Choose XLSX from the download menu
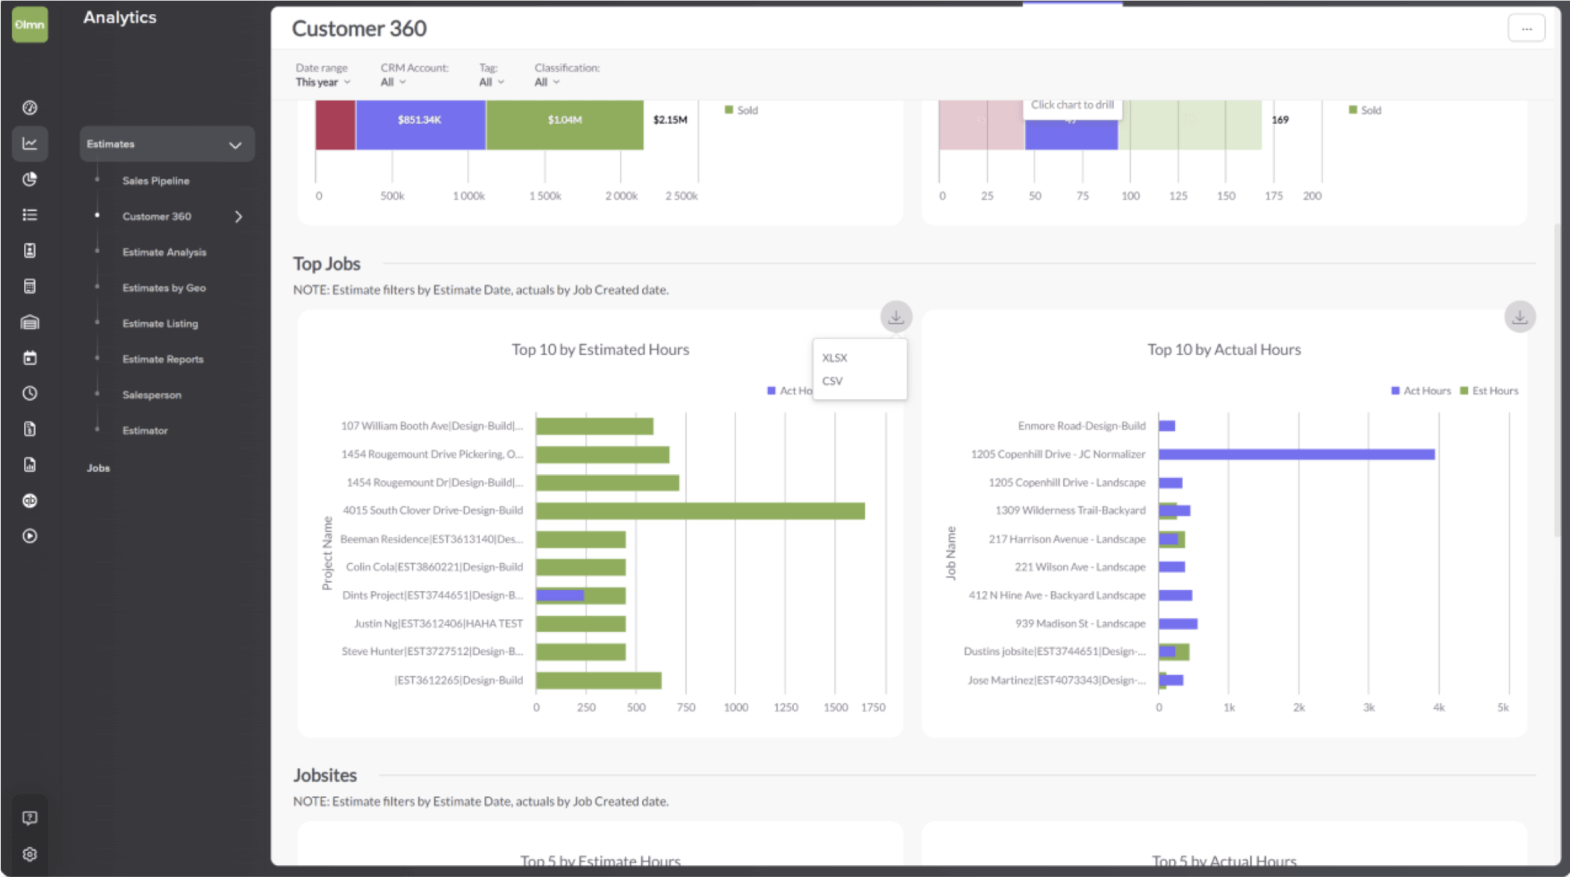This screenshot has height=877, width=1570. (x=835, y=358)
